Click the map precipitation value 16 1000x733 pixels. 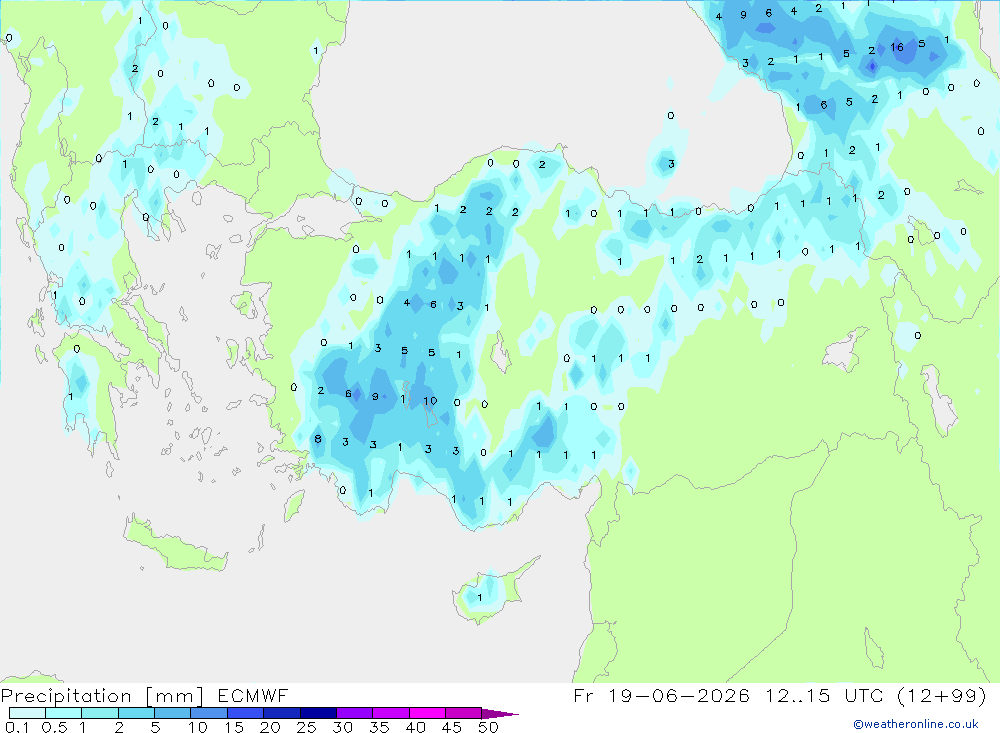click(897, 47)
